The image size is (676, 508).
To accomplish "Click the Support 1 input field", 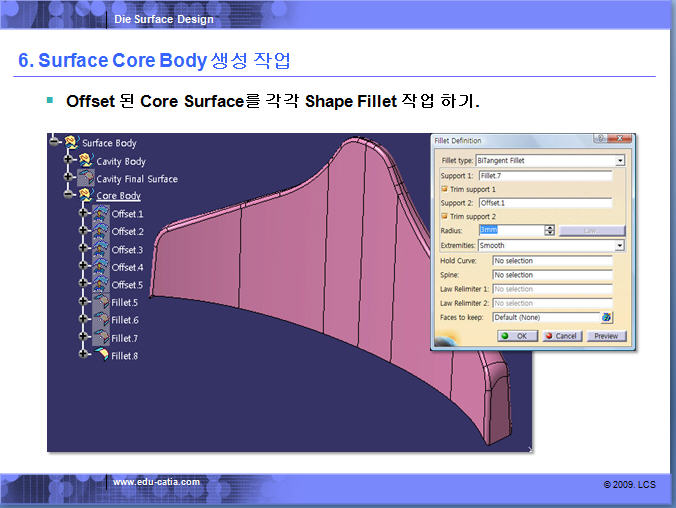I will click(x=551, y=175).
